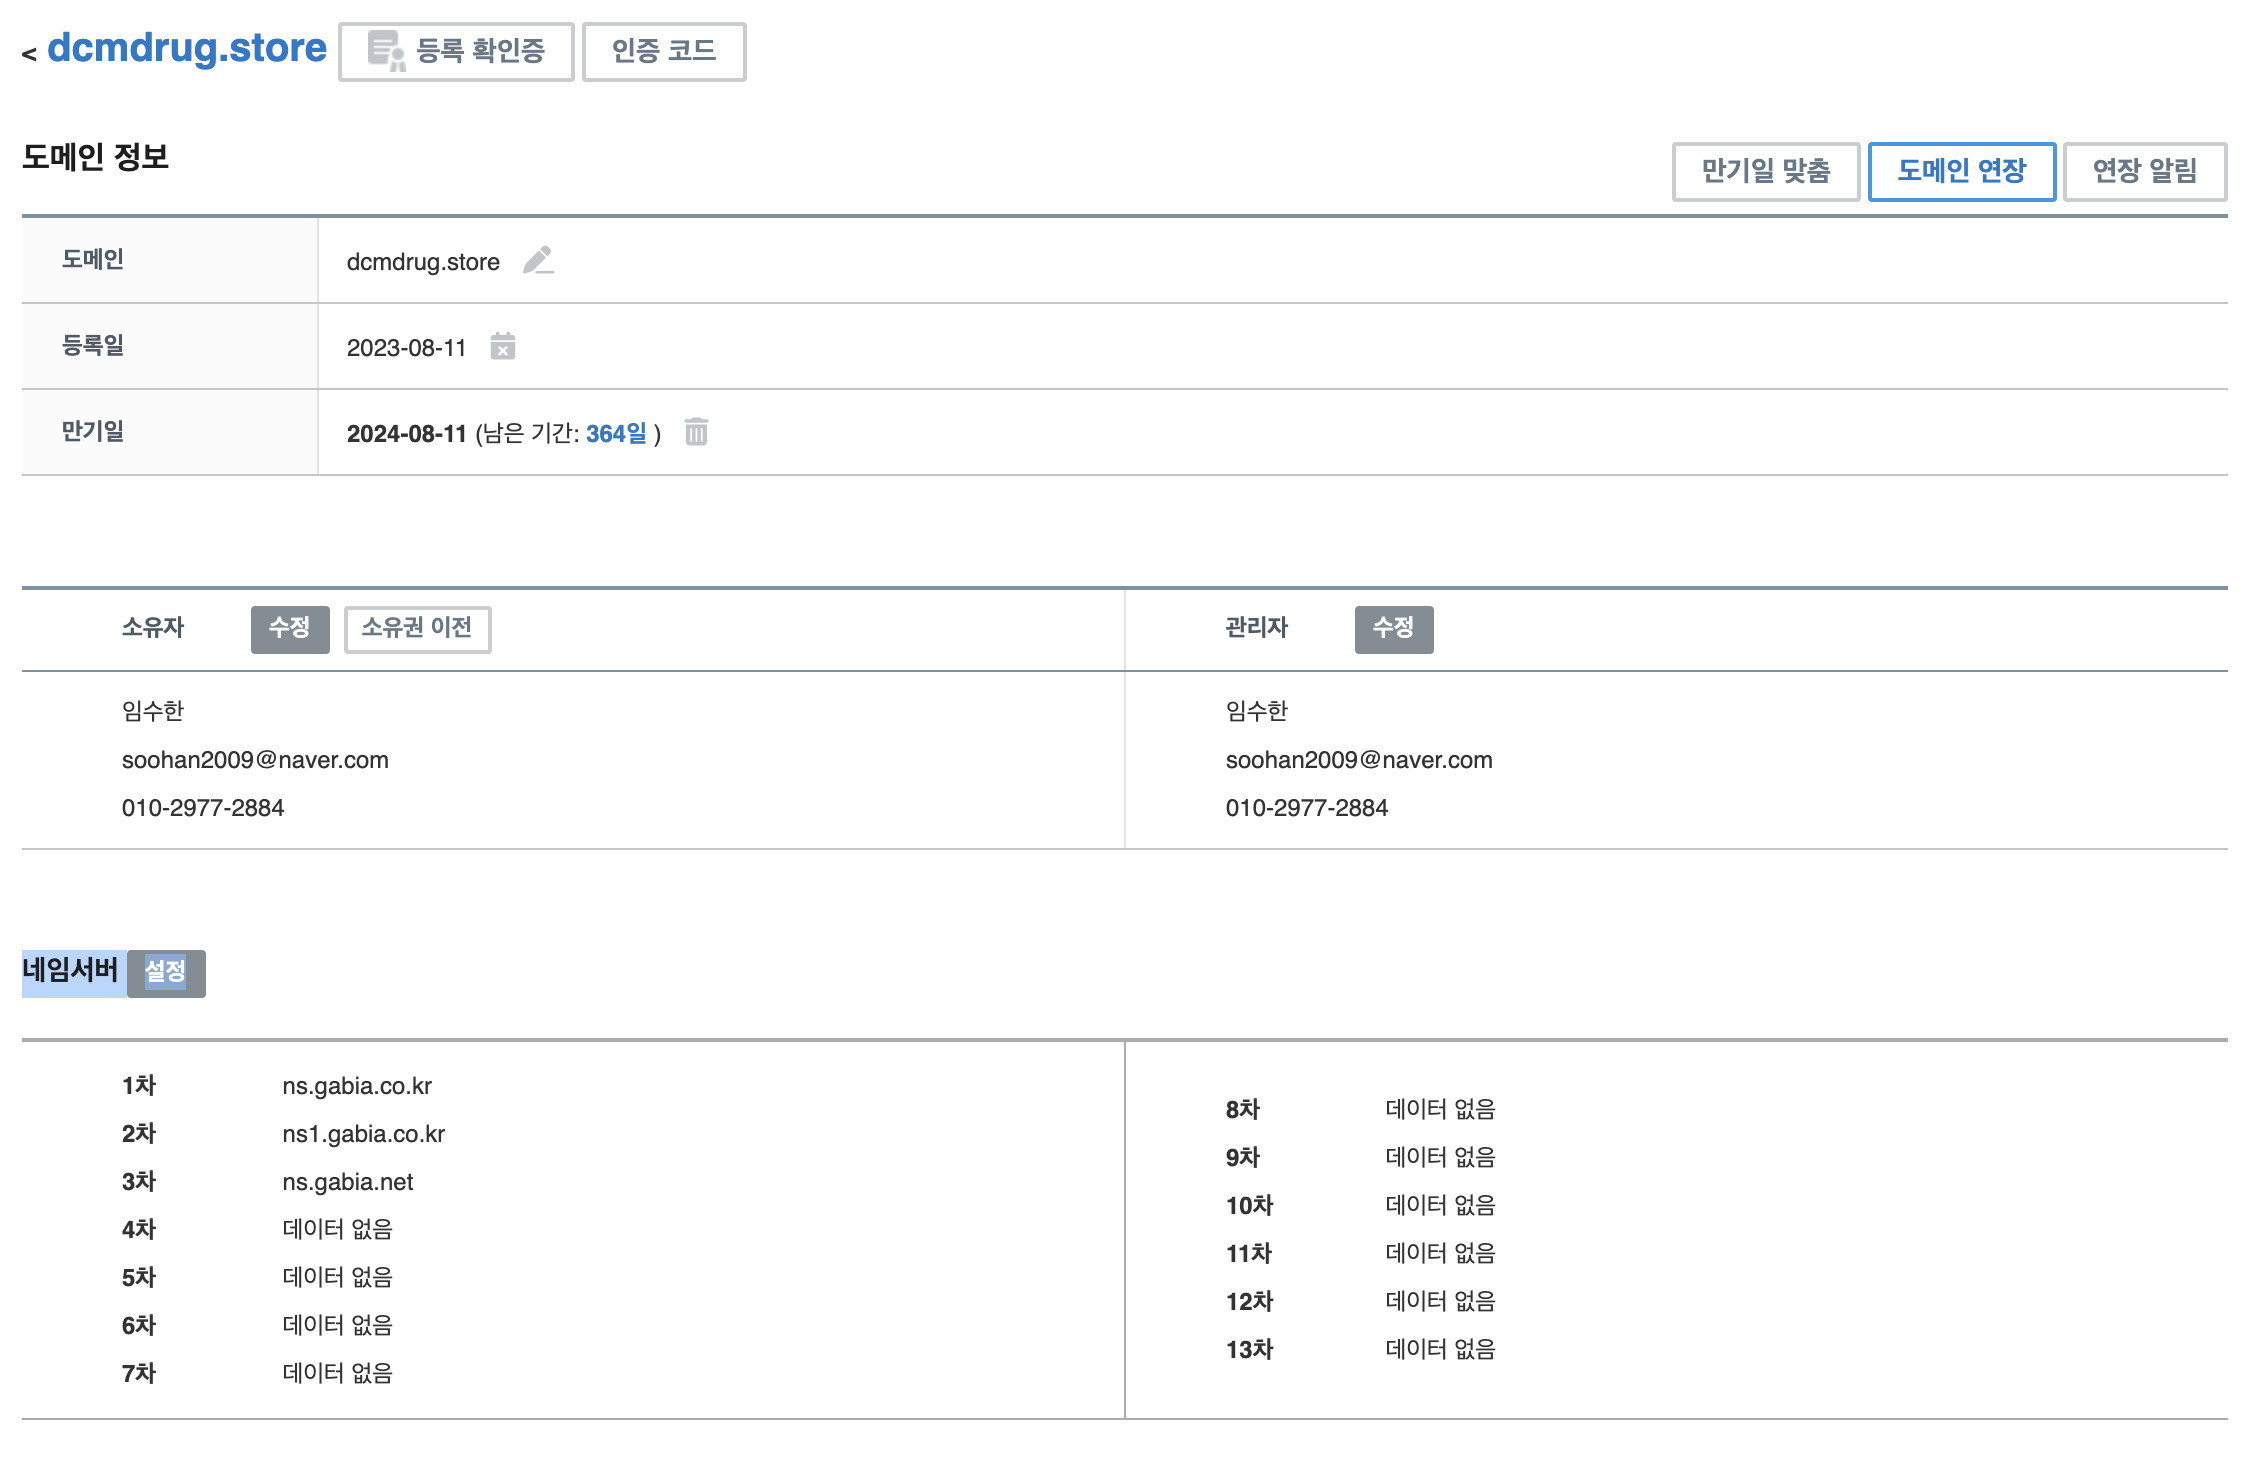Click the certificate icon in 등록 확인증 button
The width and height of the screenshot is (2252, 1464).
coord(385,51)
